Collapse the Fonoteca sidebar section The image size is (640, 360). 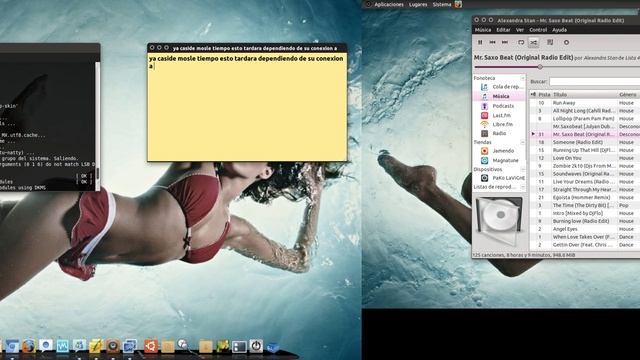(x=522, y=78)
